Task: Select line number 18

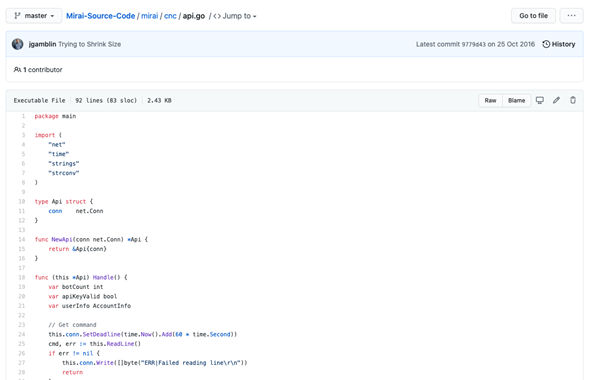Action: [22, 278]
